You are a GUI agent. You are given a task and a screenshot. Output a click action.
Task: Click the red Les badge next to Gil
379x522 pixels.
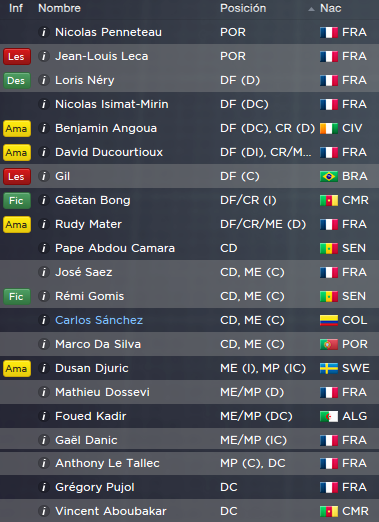(17, 177)
